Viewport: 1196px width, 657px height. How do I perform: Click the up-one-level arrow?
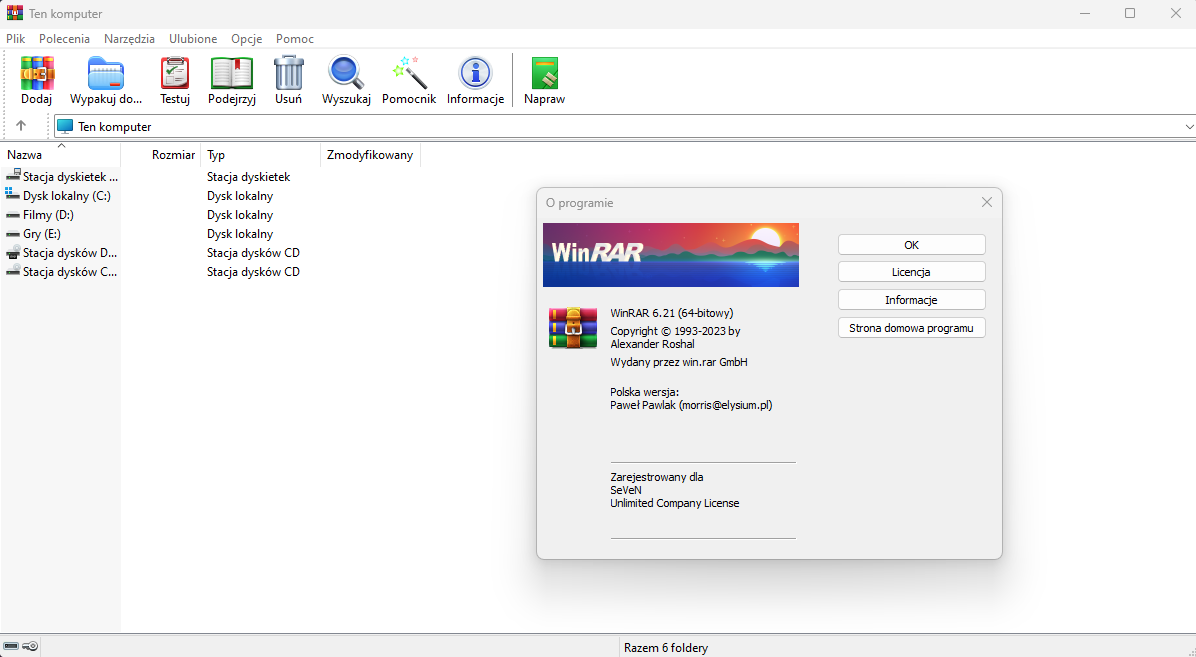pyautogui.click(x=21, y=126)
